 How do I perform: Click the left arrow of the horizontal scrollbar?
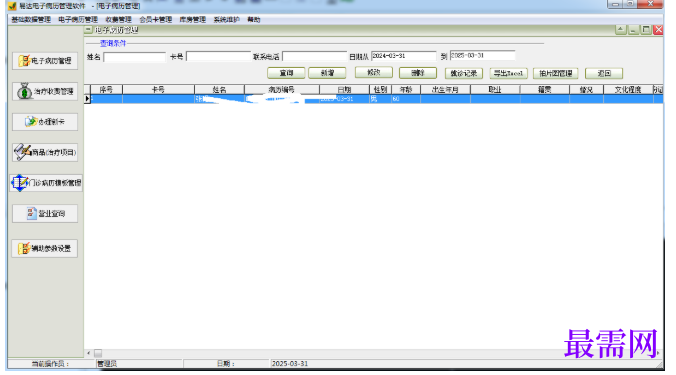click(89, 353)
